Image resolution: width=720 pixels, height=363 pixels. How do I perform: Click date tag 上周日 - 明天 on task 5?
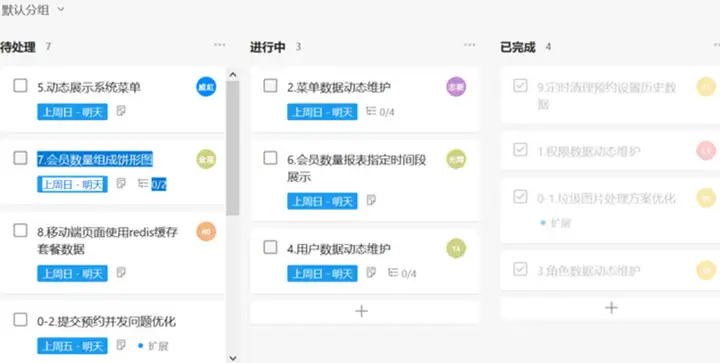[x=73, y=112]
